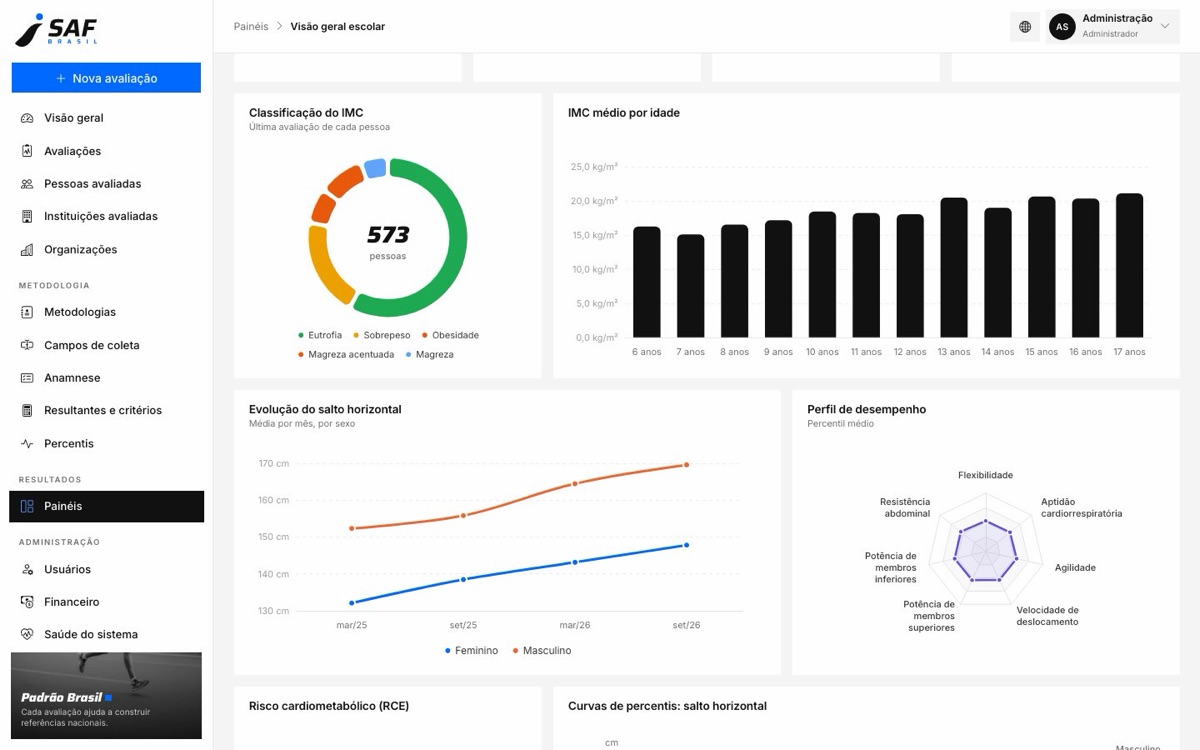Click the Financeiro sidebar icon
1200x750 pixels.
27,602
